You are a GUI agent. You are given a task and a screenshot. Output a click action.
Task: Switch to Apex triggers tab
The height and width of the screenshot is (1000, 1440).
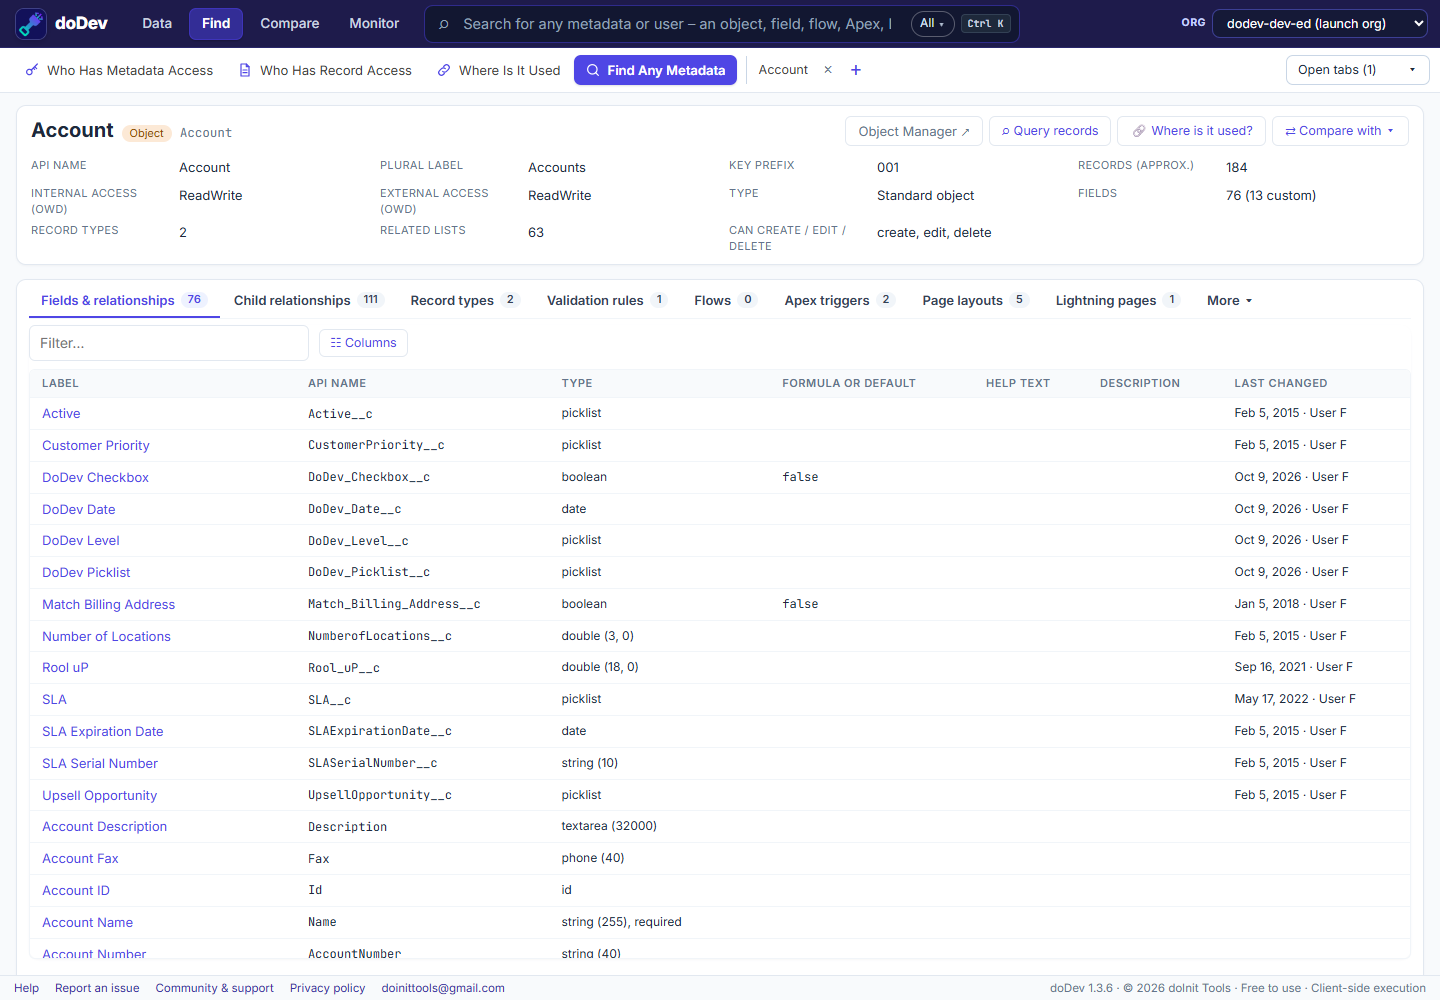point(838,300)
